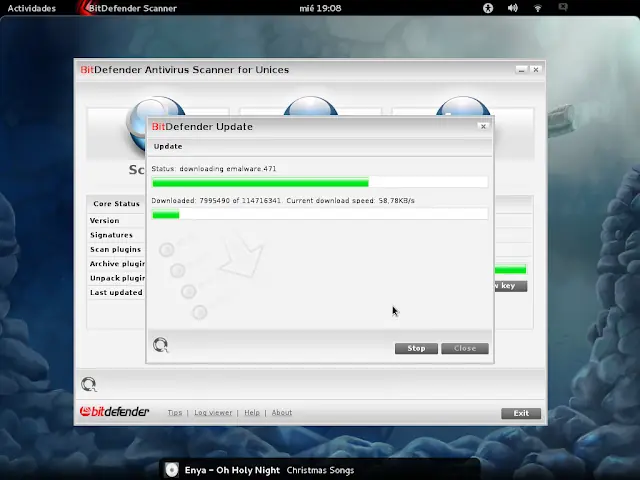
Task: Open the Enya – Oh Holy Night notification
Action: click(x=232, y=470)
